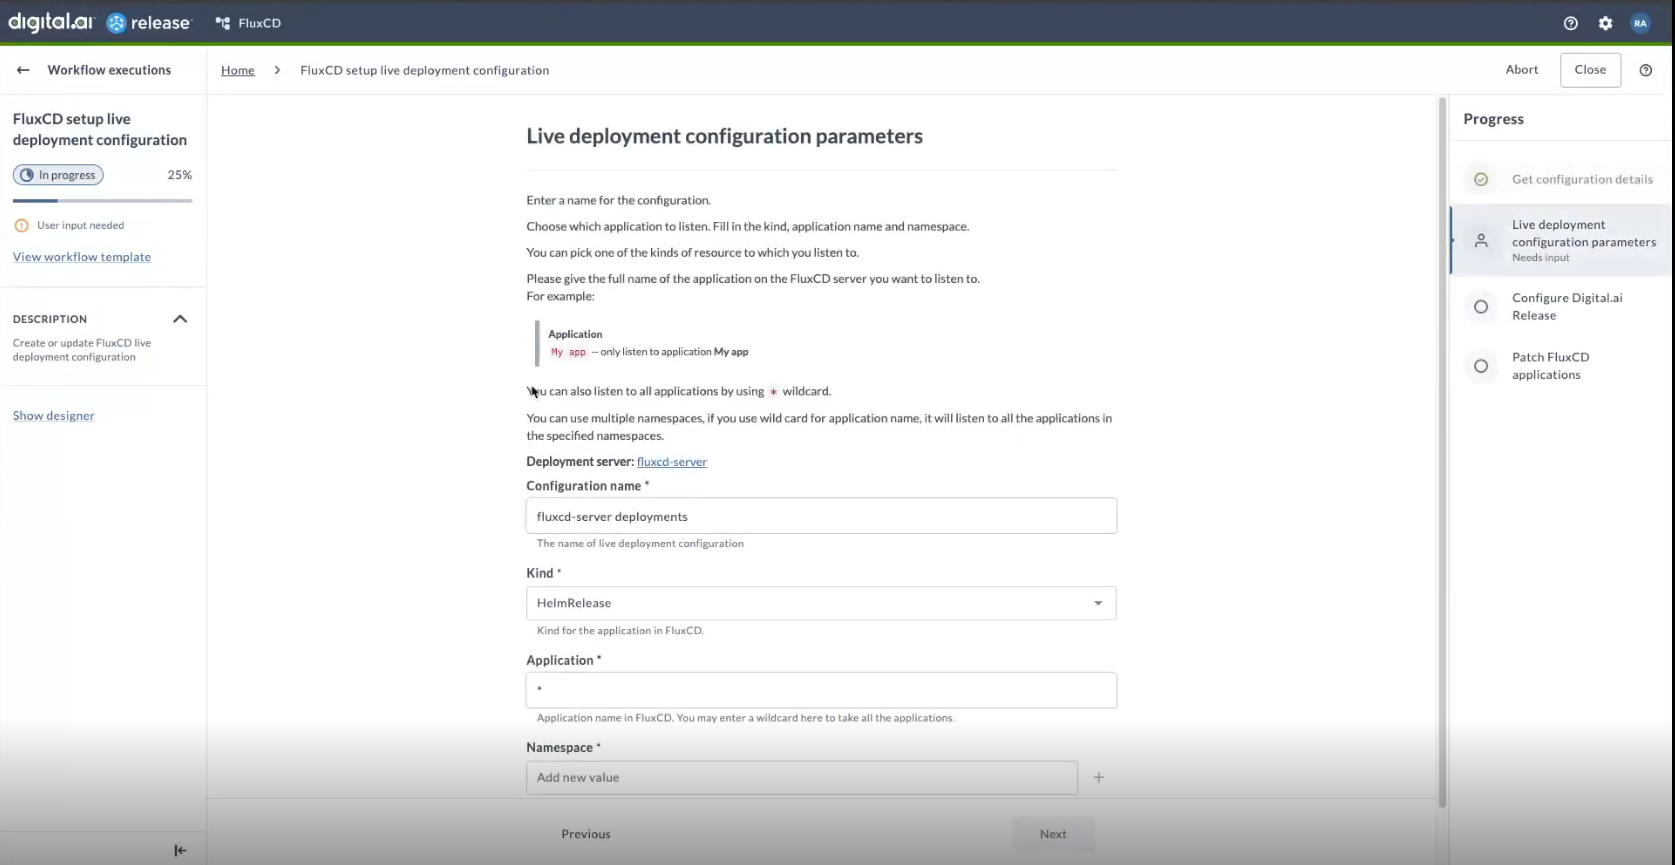Click user icon for Live deployment configuration step

tap(1481, 240)
